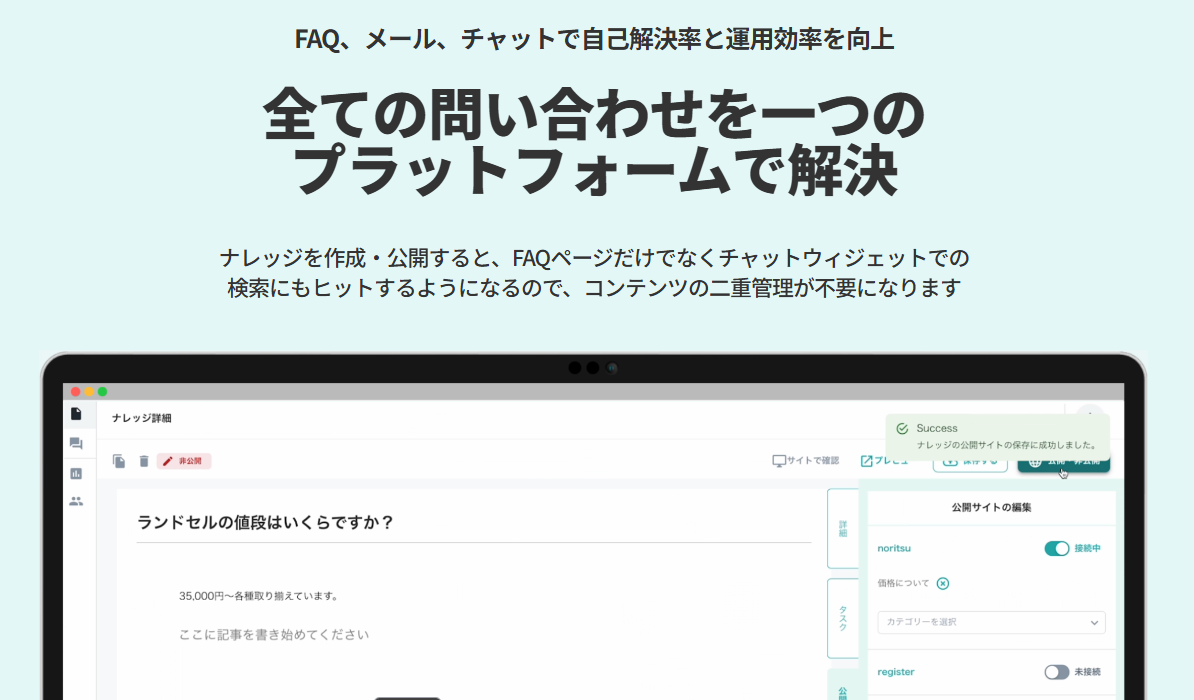Open the プレビュー external preview link

point(884,461)
